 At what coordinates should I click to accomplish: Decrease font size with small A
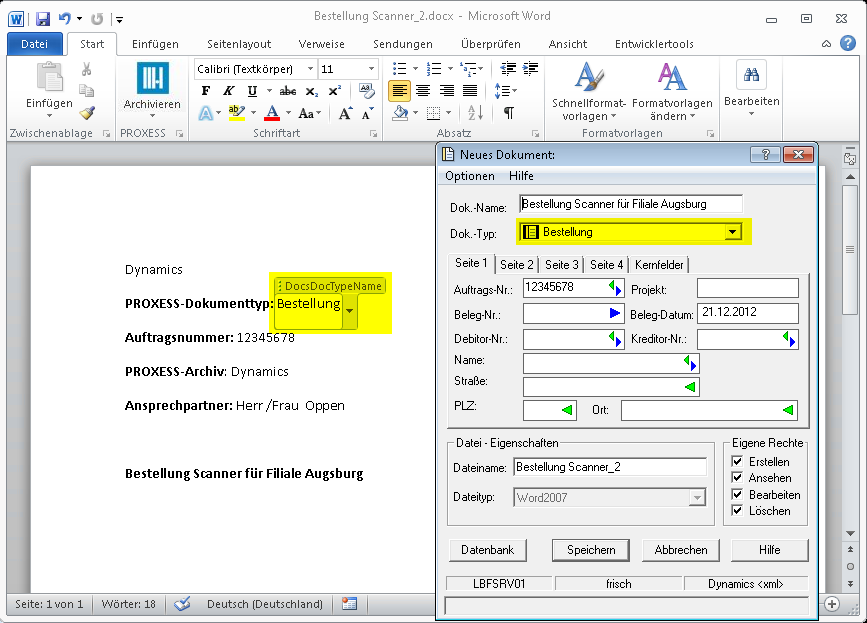[x=367, y=114]
